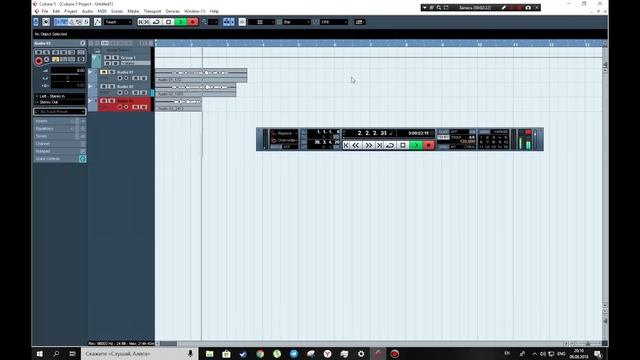Open the Transport menu
640x360 pixels.
pyautogui.click(x=152, y=11)
